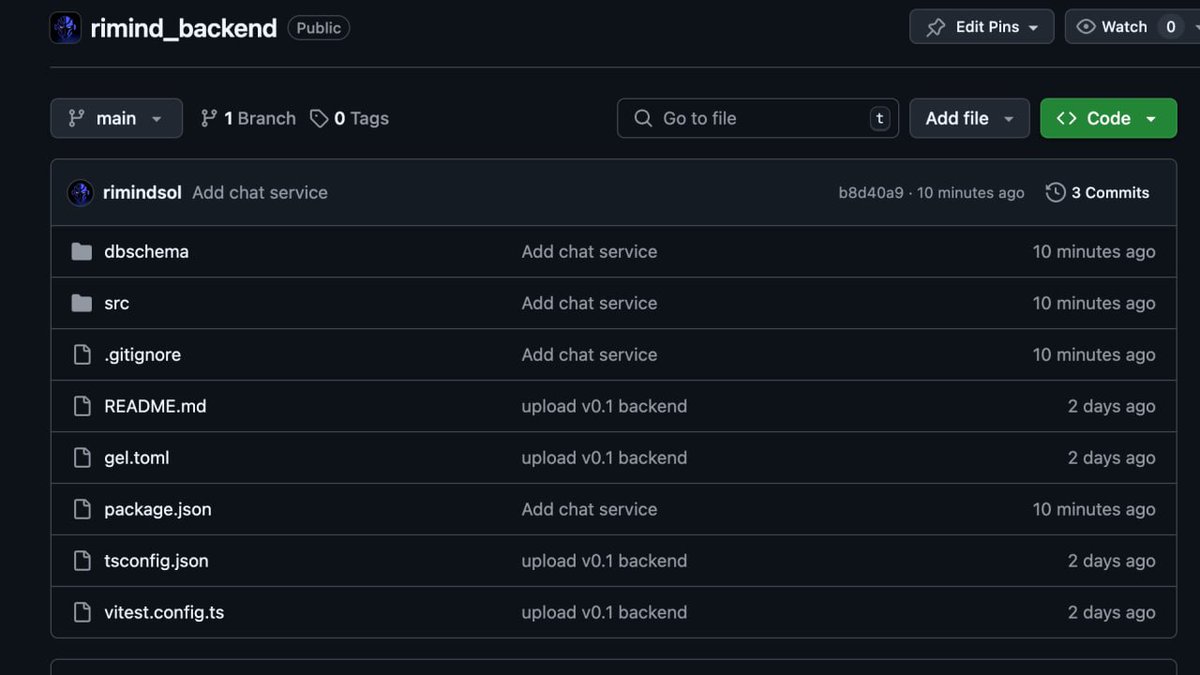1200x675 pixels.
Task: Click the vitest.config.ts file icon
Action: (82, 612)
